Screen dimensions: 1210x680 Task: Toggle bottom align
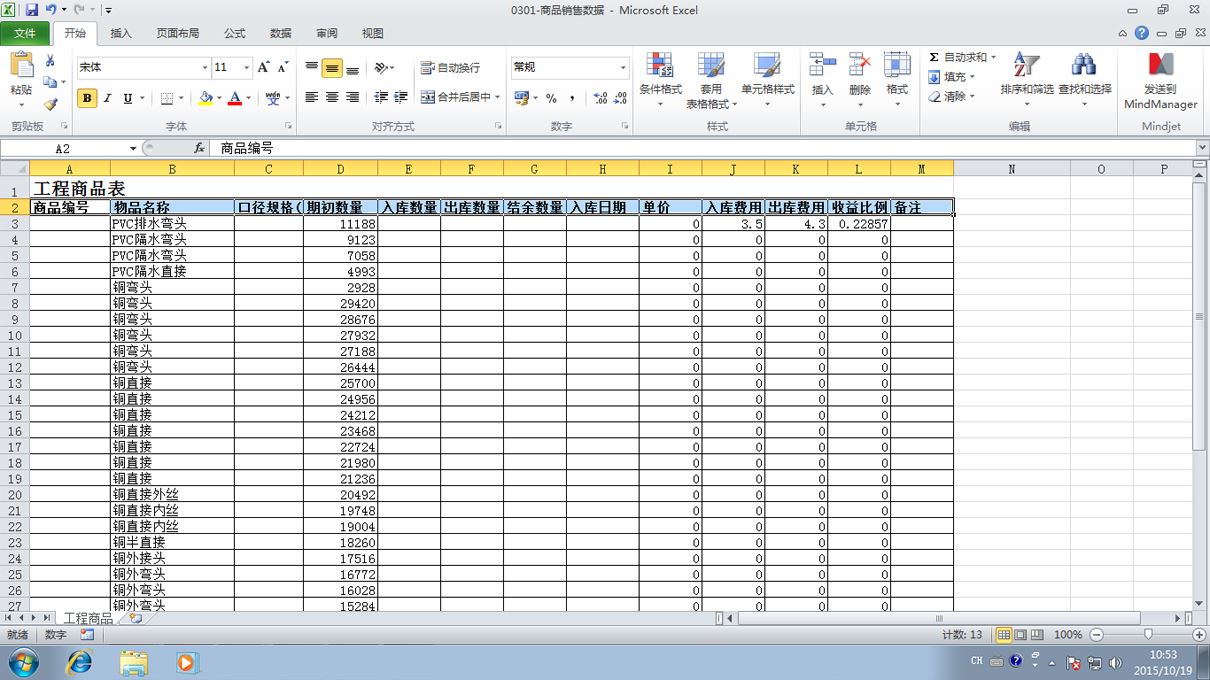pyautogui.click(x=352, y=68)
